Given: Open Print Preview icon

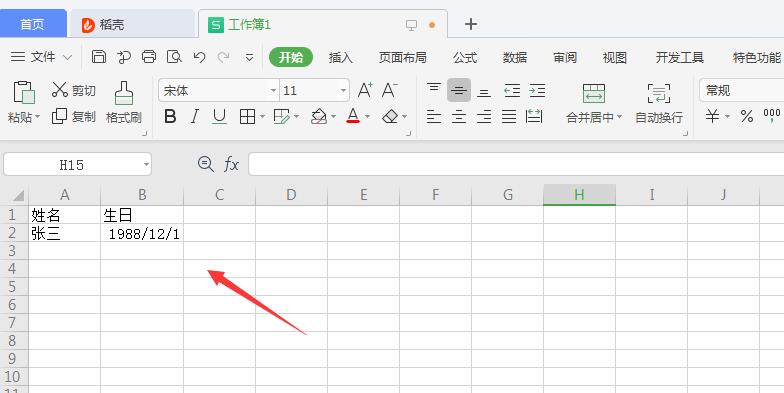Looking at the screenshot, I should (x=174, y=57).
